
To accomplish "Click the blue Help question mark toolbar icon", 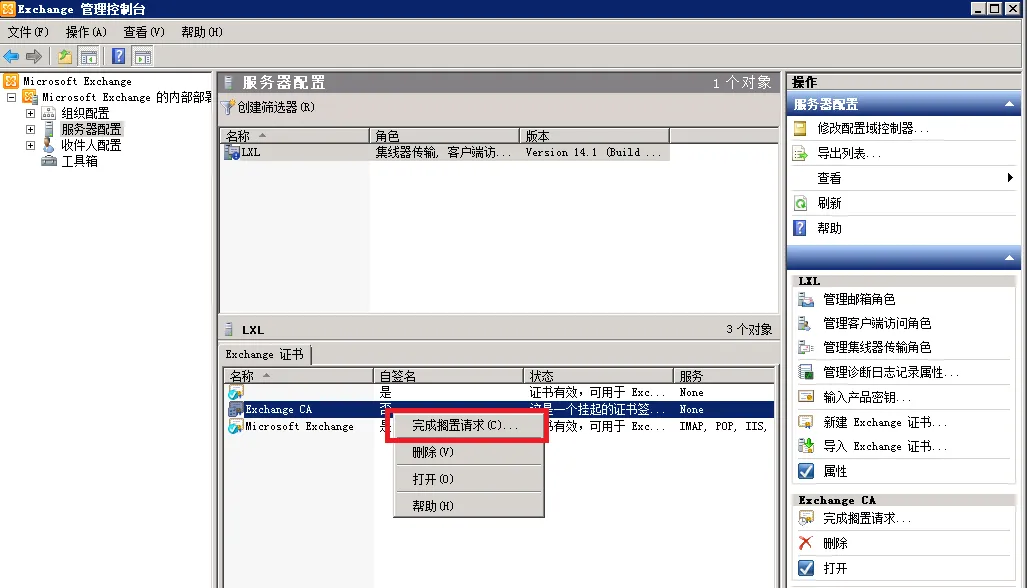I will point(119,56).
